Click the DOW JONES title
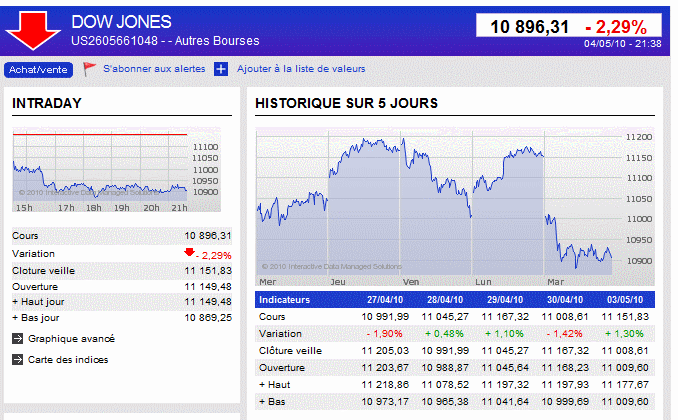 tap(122, 22)
